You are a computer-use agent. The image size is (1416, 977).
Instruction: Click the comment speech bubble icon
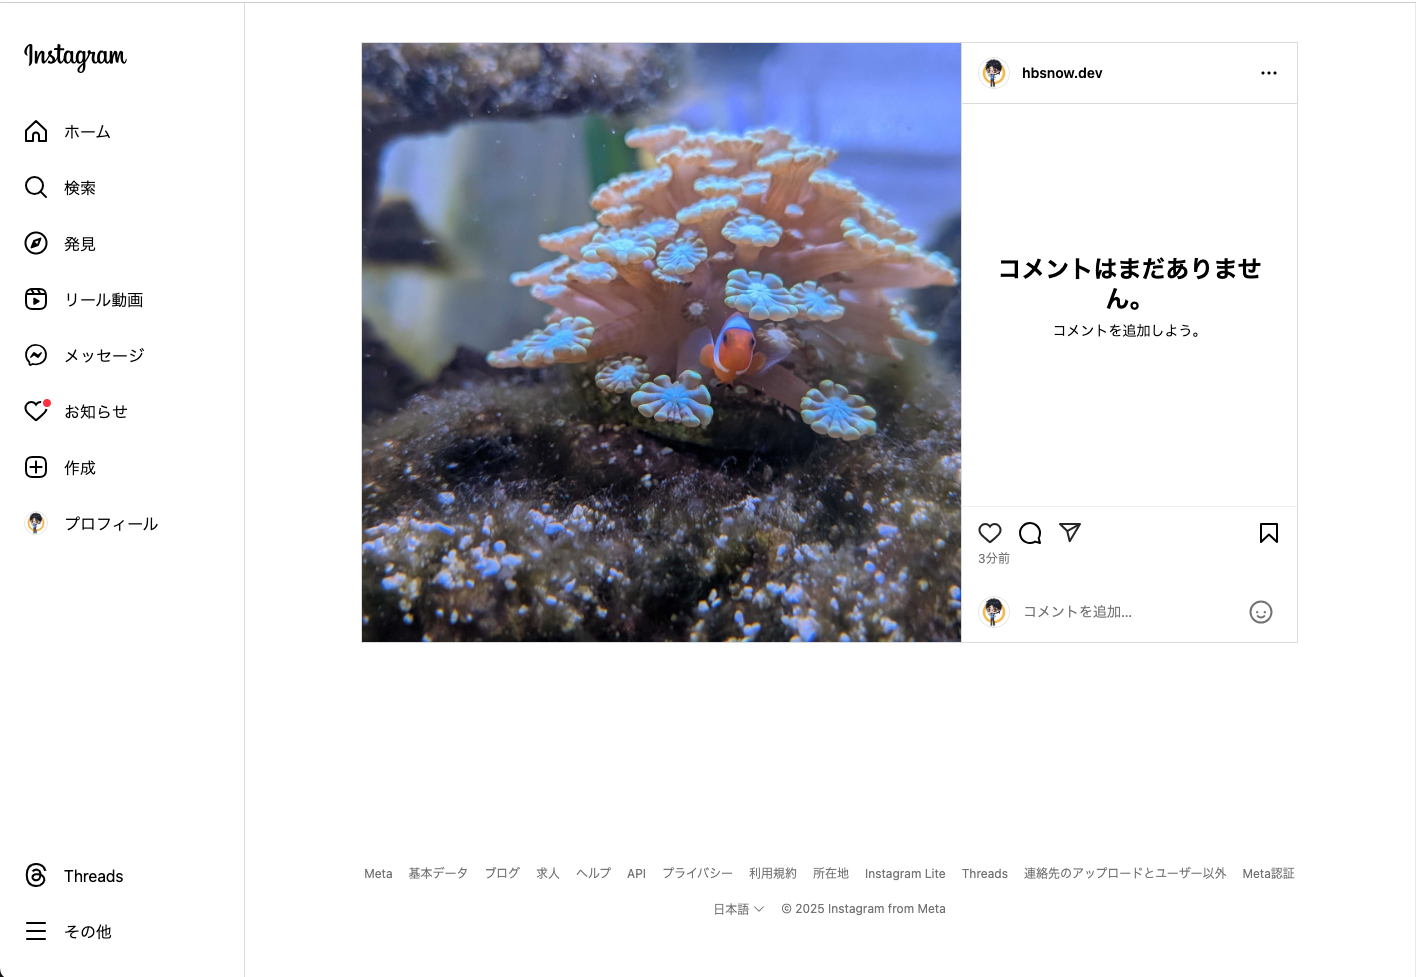click(x=1030, y=533)
